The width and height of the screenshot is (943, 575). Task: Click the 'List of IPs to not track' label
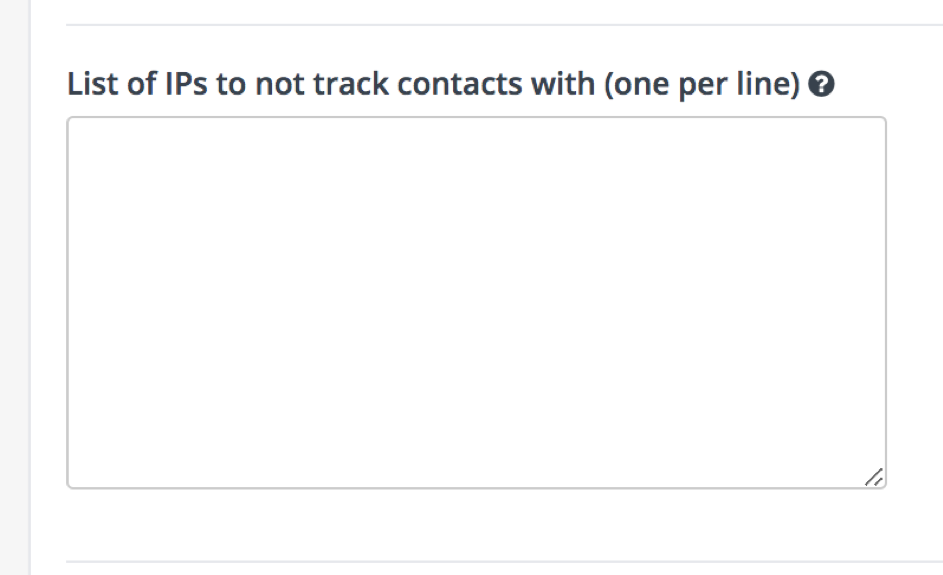(x=433, y=84)
